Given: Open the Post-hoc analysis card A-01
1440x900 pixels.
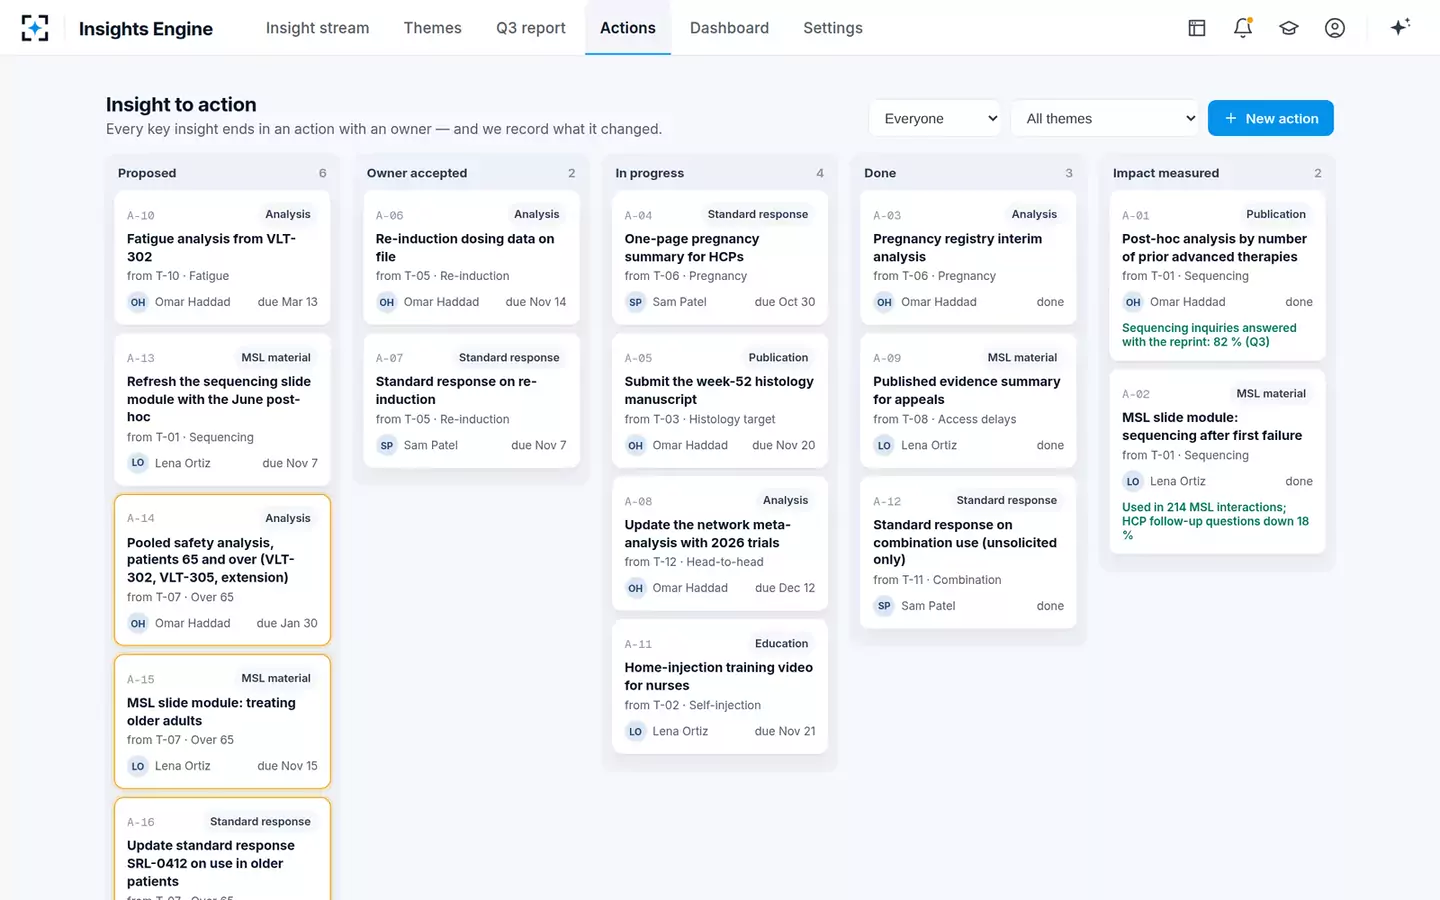Looking at the screenshot, I should (x=1217, y=276).
